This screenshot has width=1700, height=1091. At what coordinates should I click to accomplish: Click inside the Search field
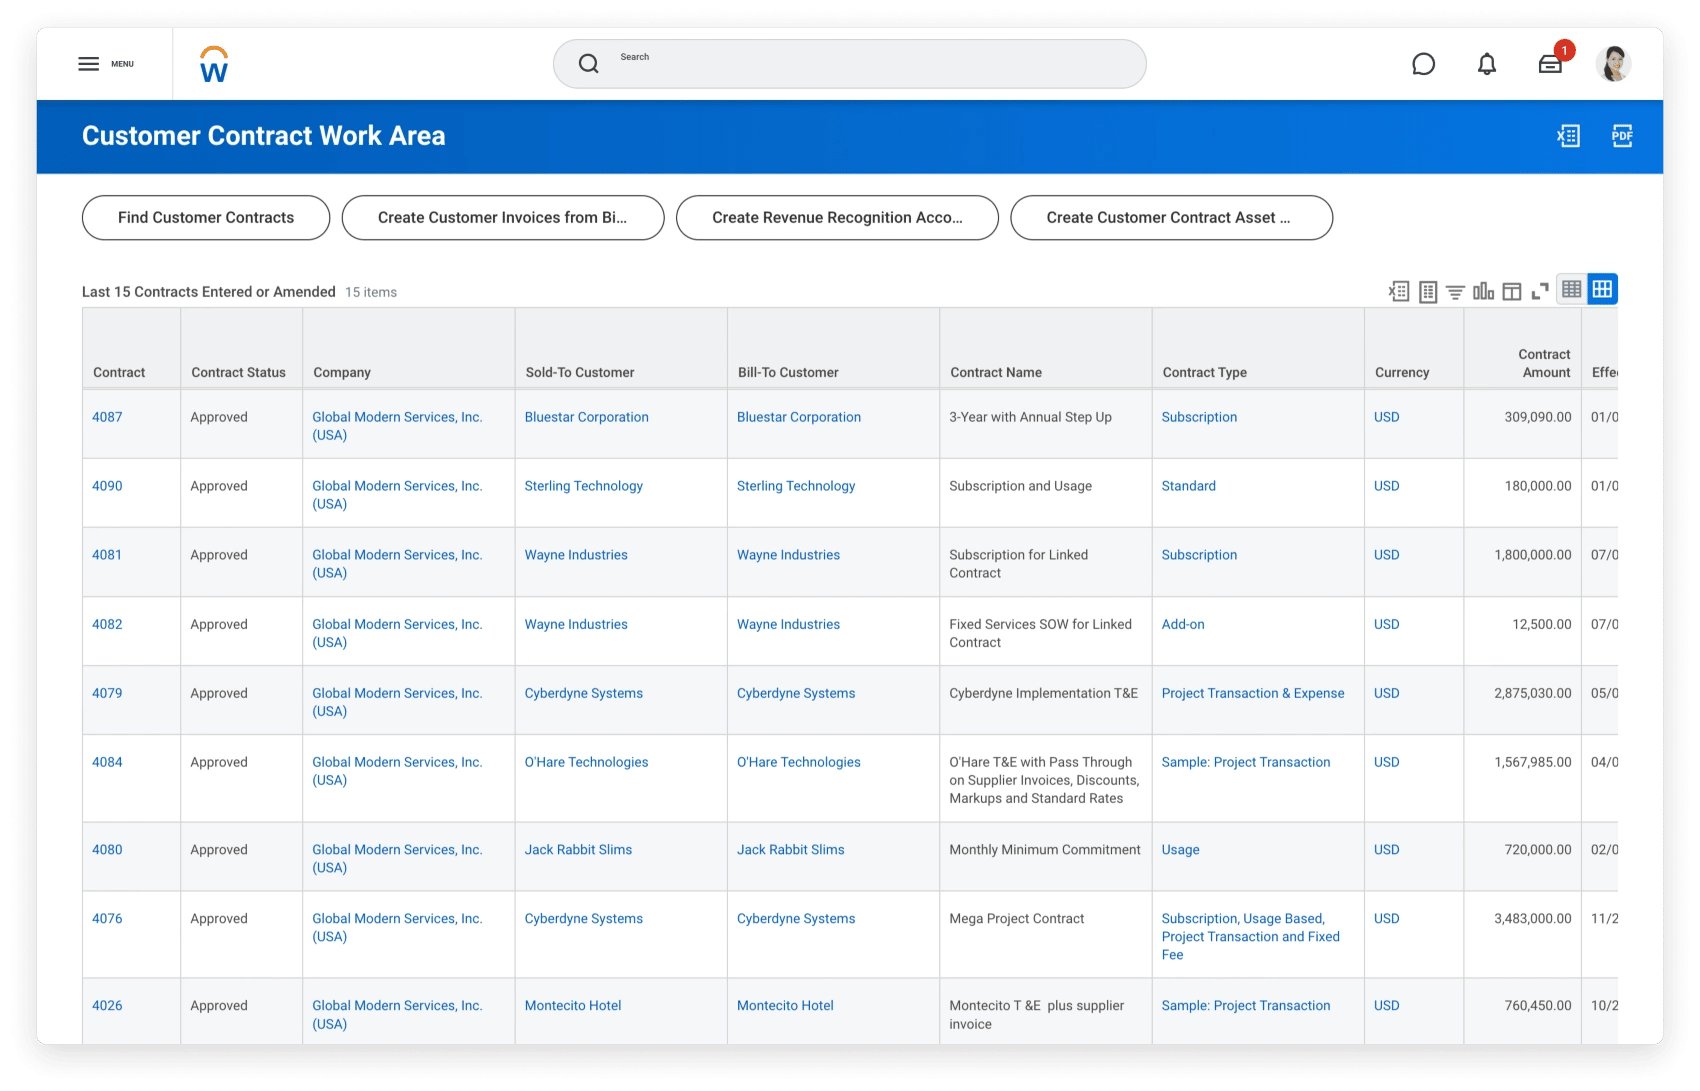click(x=849, y=63)
